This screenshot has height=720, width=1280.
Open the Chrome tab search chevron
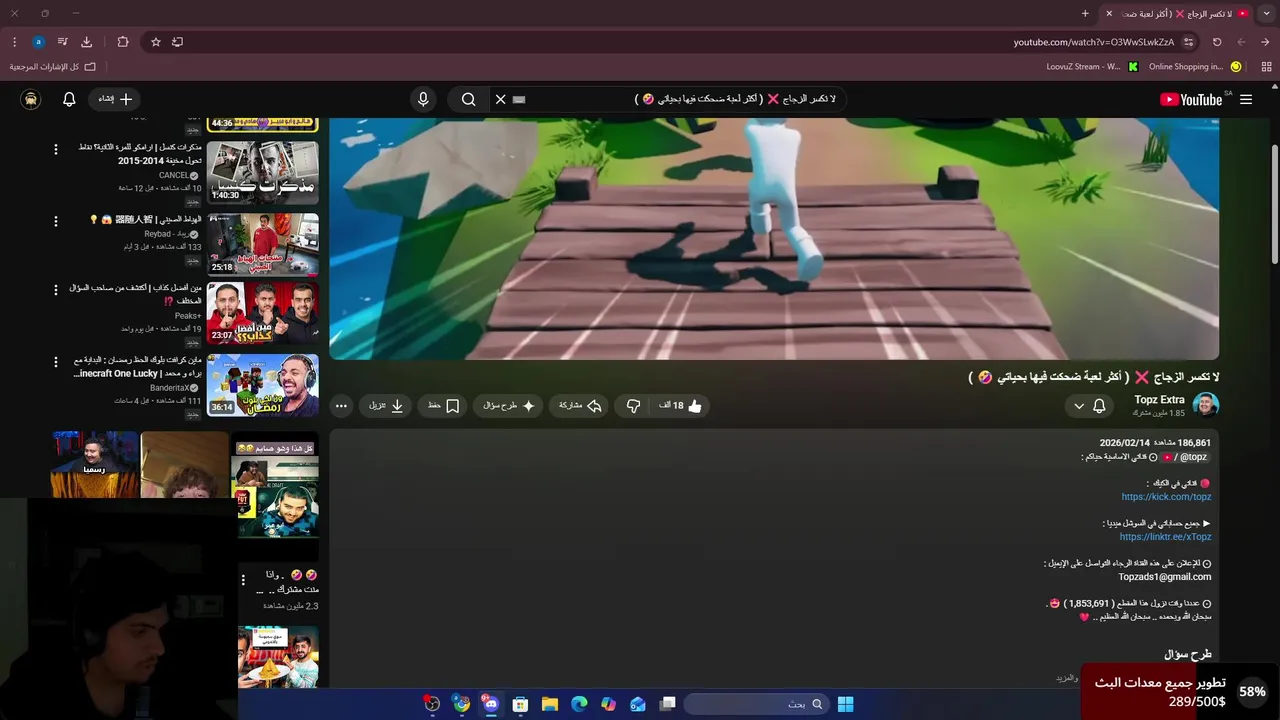coord(1266,13)
